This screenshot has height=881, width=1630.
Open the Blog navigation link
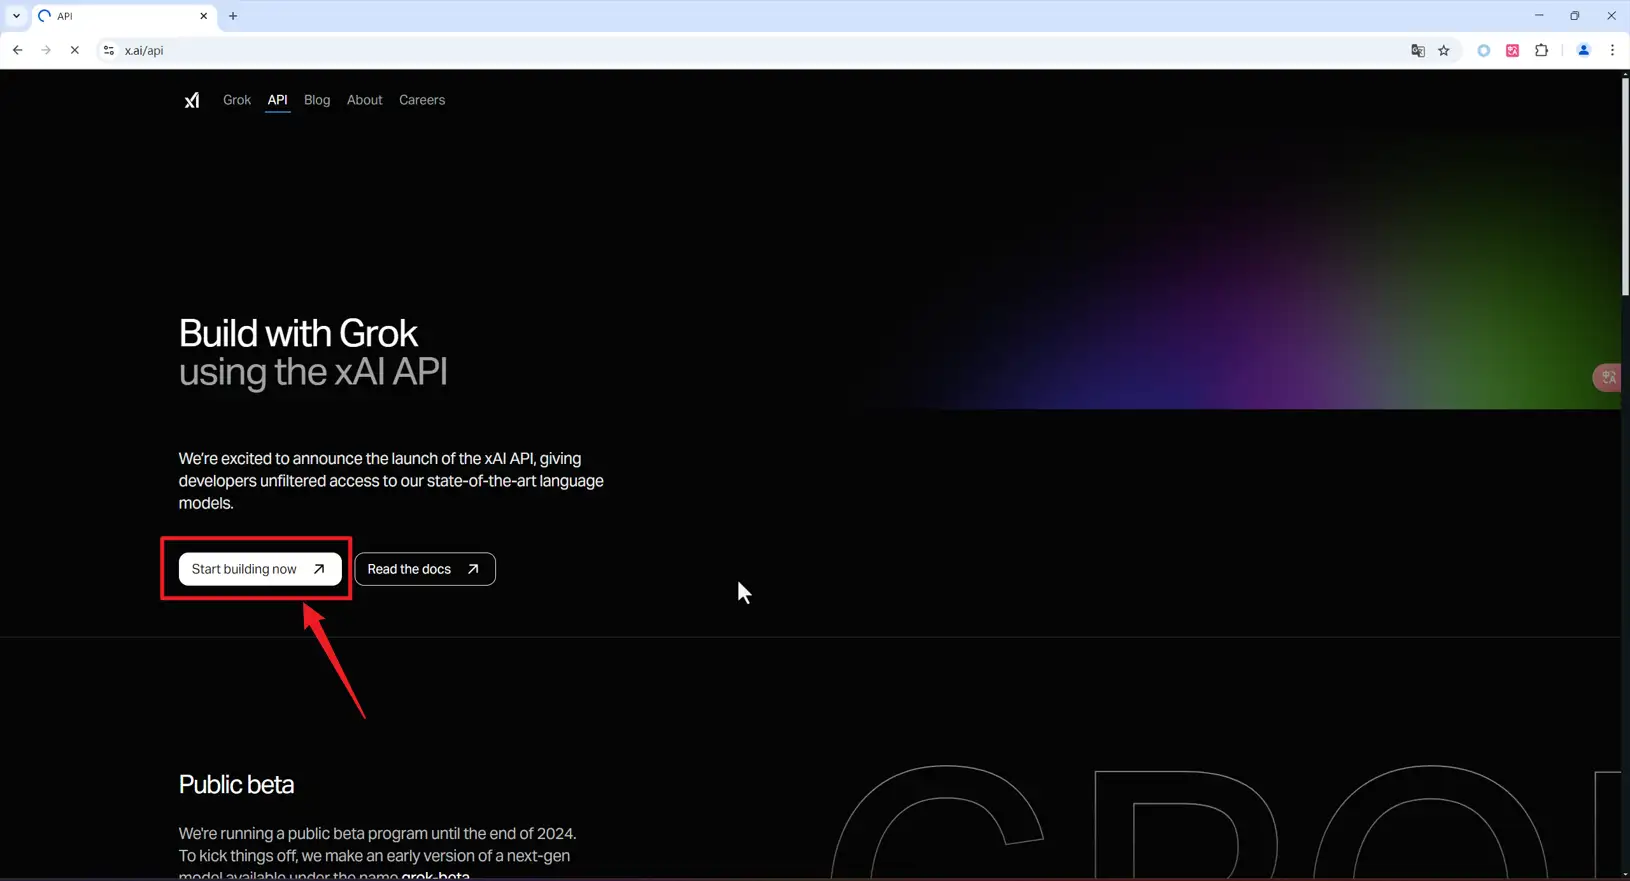point(317,100)
